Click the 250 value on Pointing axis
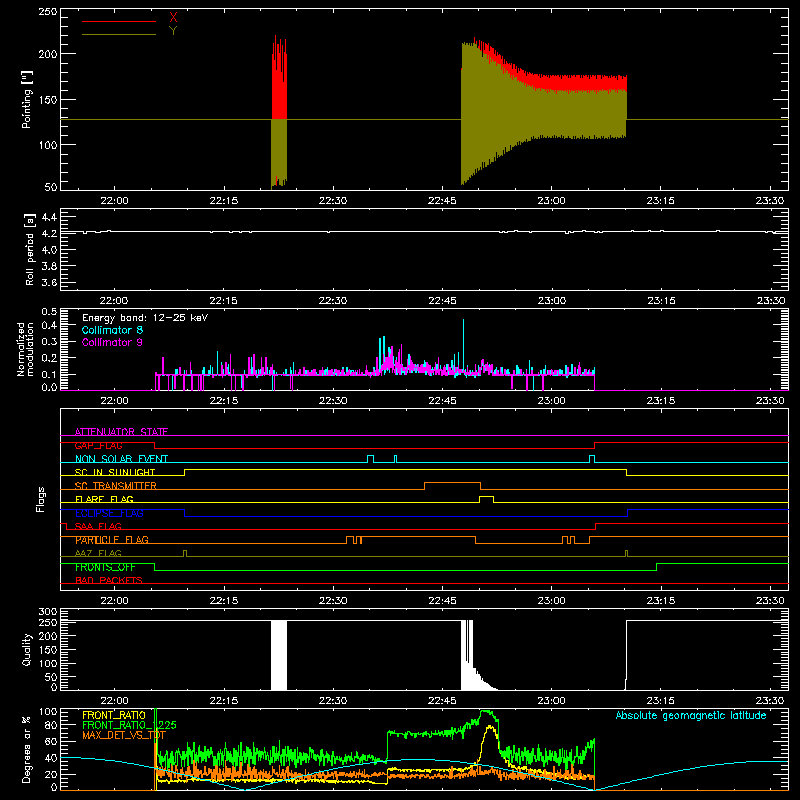Screen dimensions: 800x800 coord(48,12)
